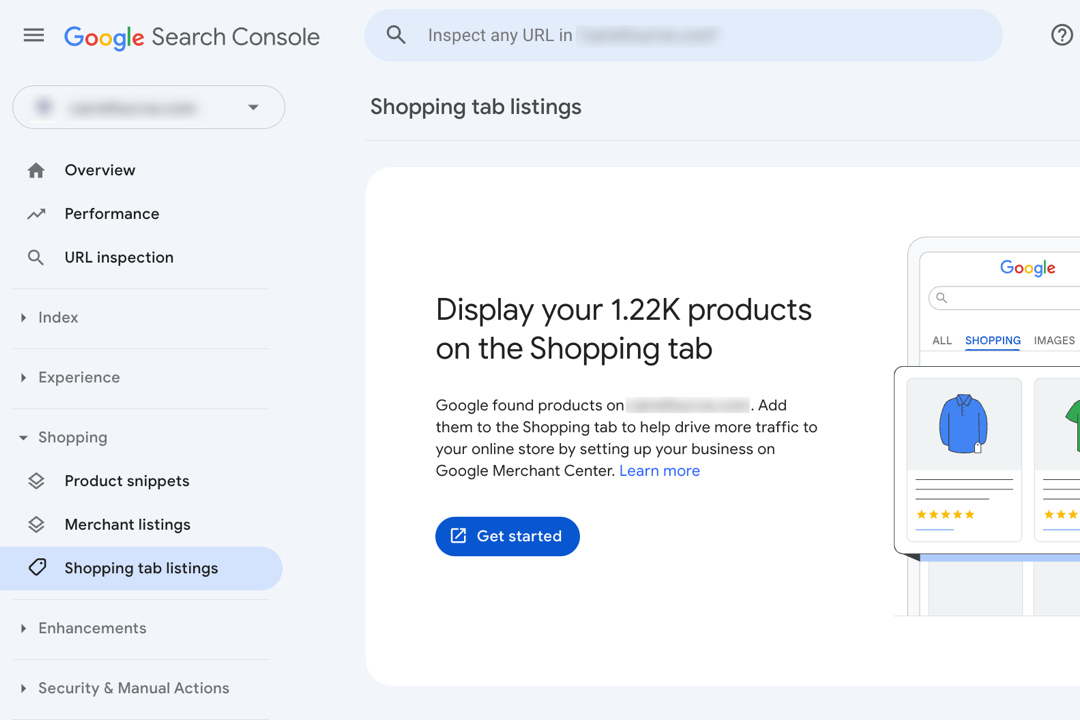
Task: Click the help question mark icon
Action: [x=1061, y=35]
